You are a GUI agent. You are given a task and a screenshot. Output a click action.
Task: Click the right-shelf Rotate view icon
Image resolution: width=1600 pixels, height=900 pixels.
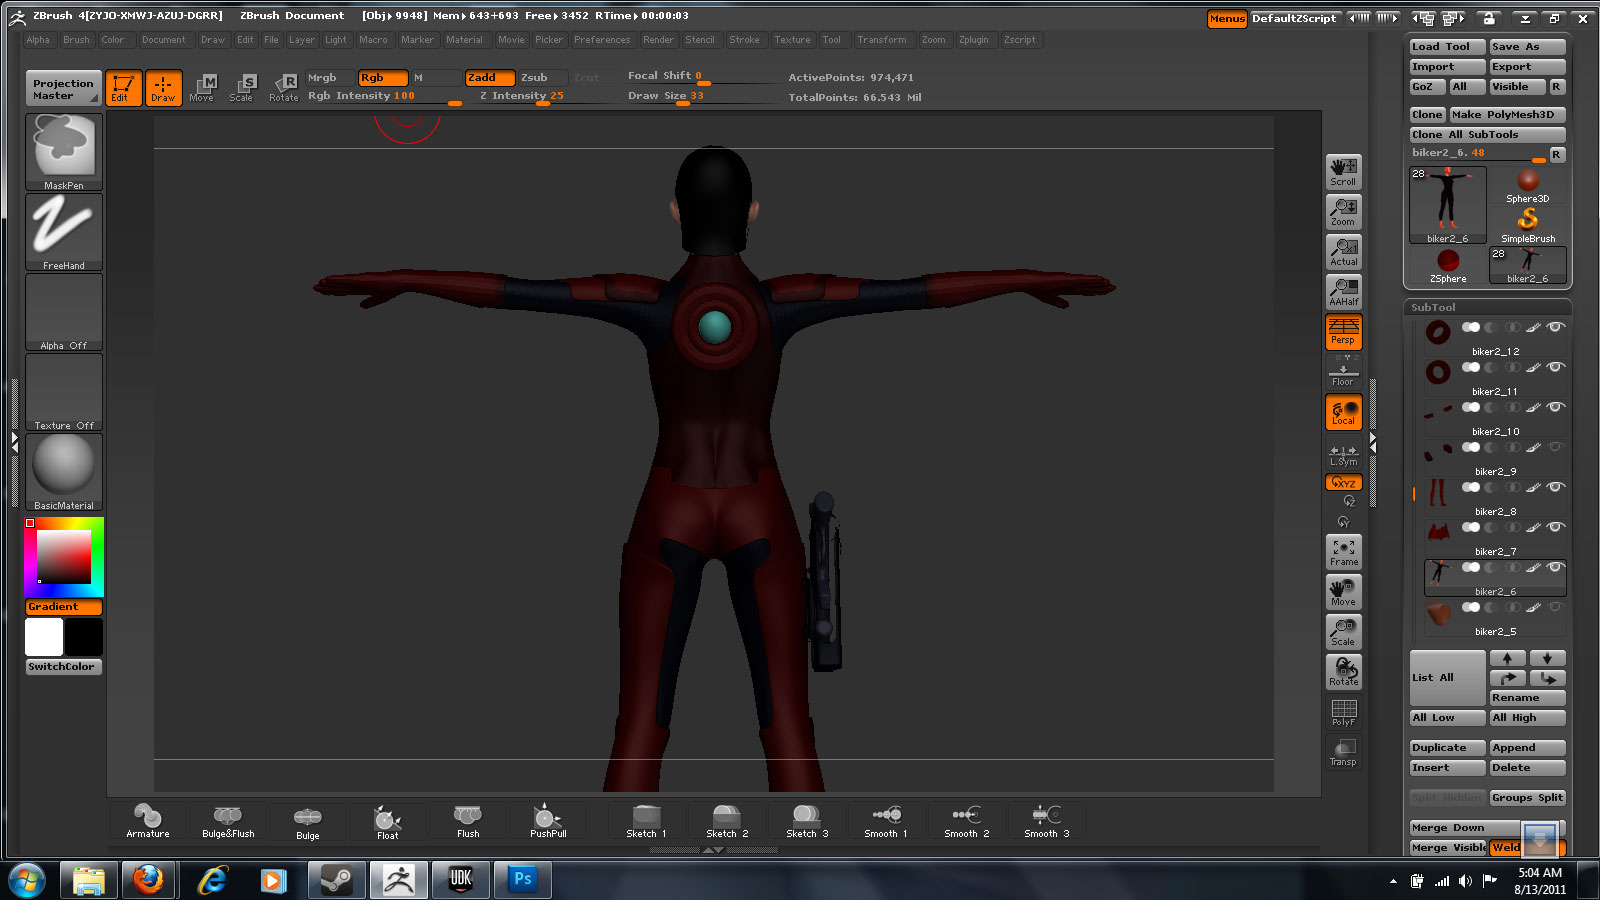[1343, 672]
